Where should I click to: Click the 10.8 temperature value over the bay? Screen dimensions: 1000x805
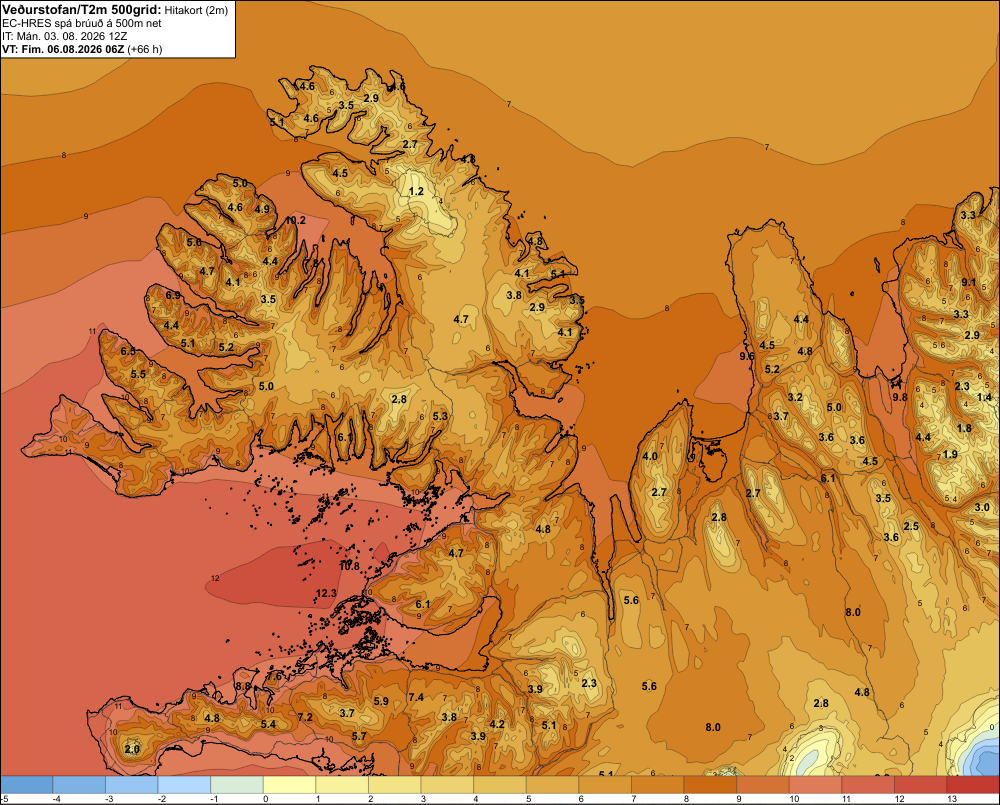click(x=349, y=566)
